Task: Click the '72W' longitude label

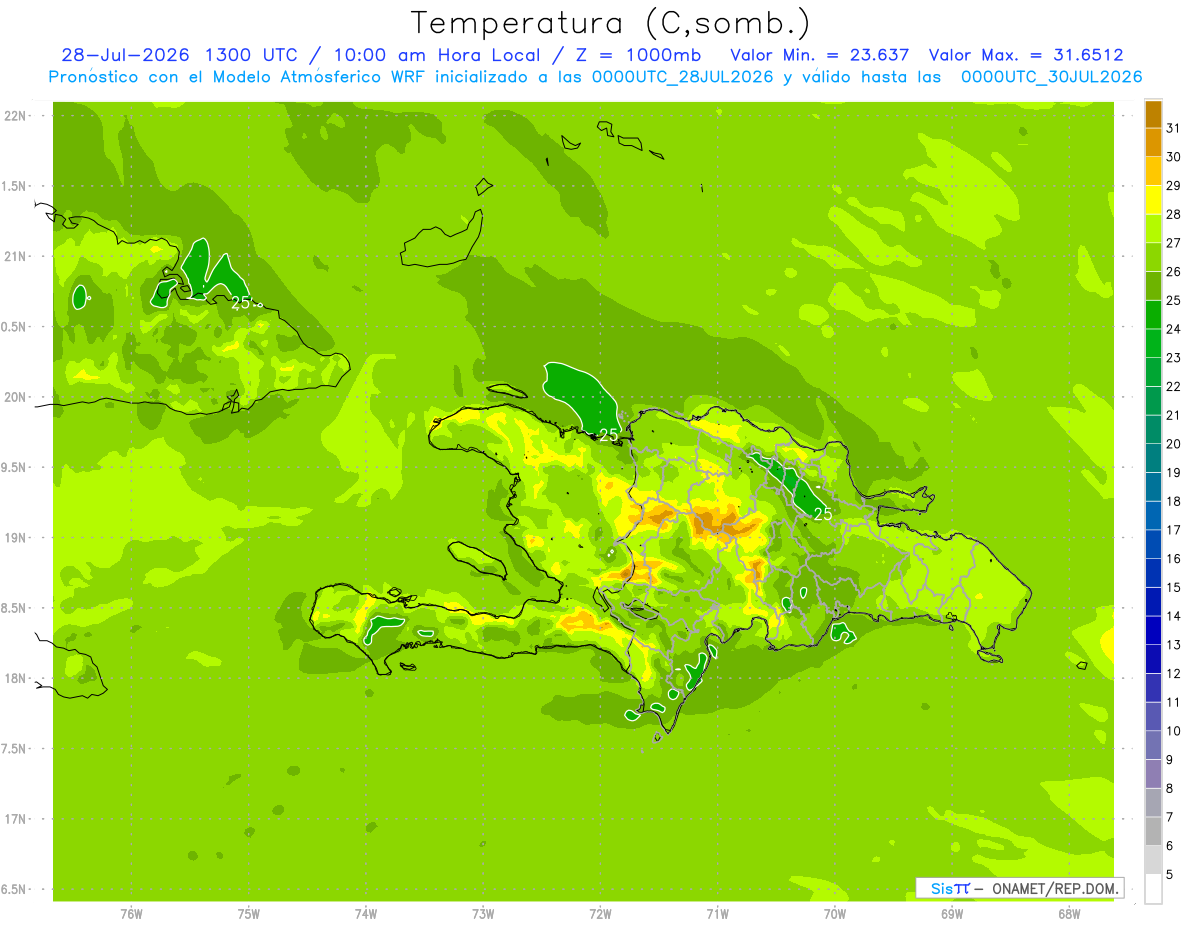Action: (x=600, y=914)
